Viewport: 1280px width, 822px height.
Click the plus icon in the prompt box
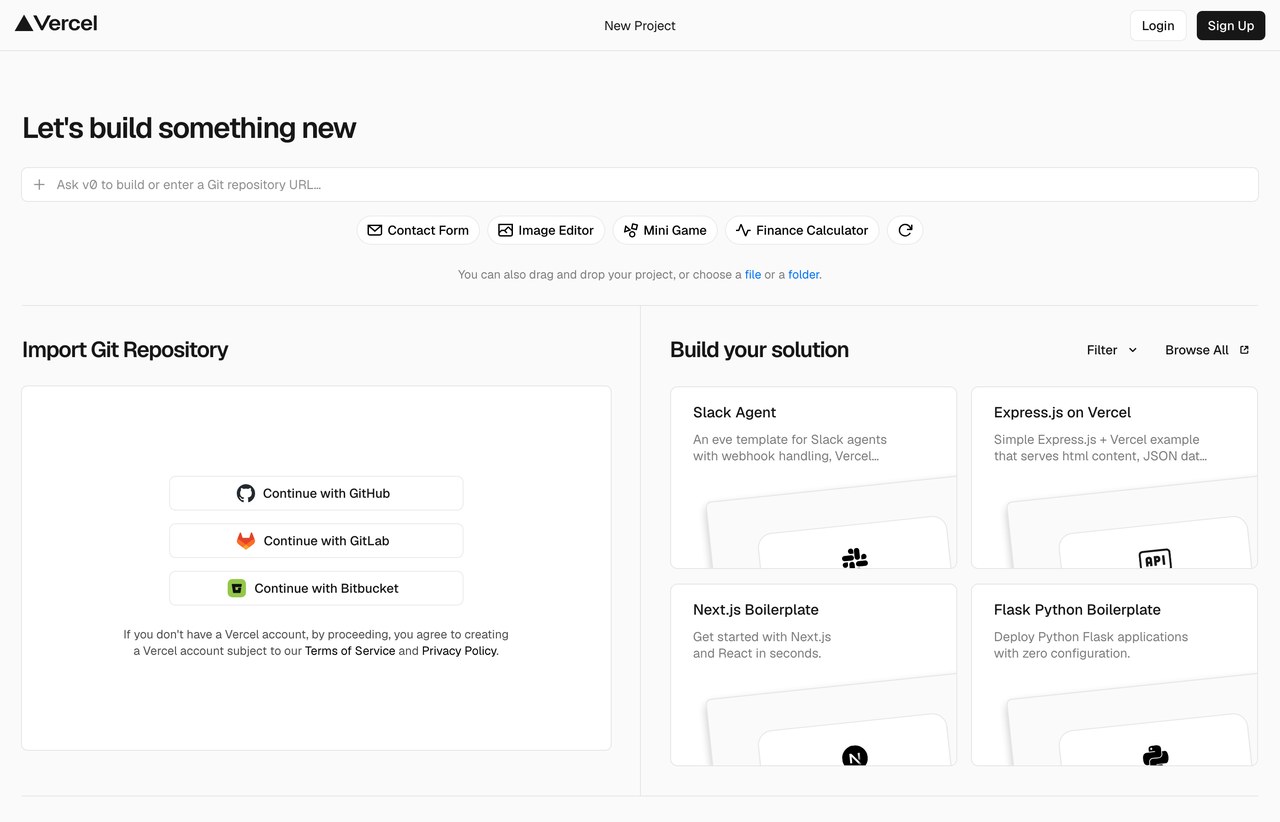coord(40,185)
